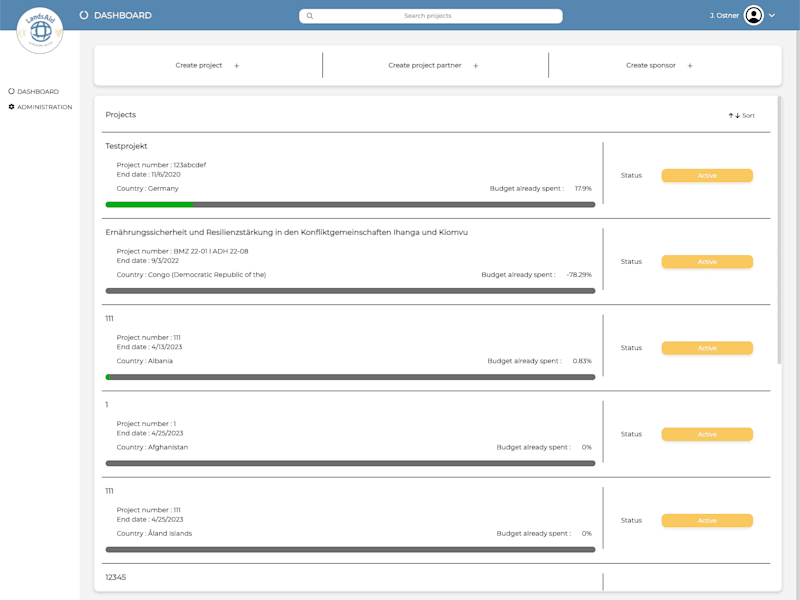Click Active status badge for Ernährungssicherheit project

point(707,262)
